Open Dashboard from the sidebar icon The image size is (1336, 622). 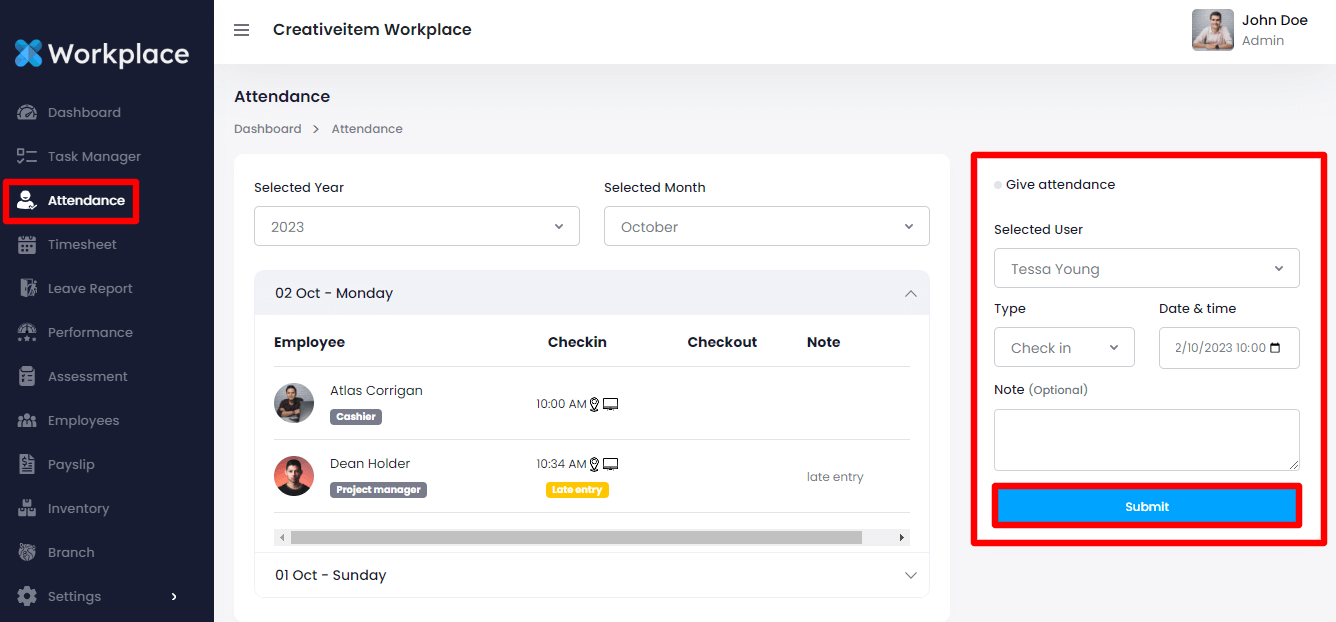click(27, 113)
